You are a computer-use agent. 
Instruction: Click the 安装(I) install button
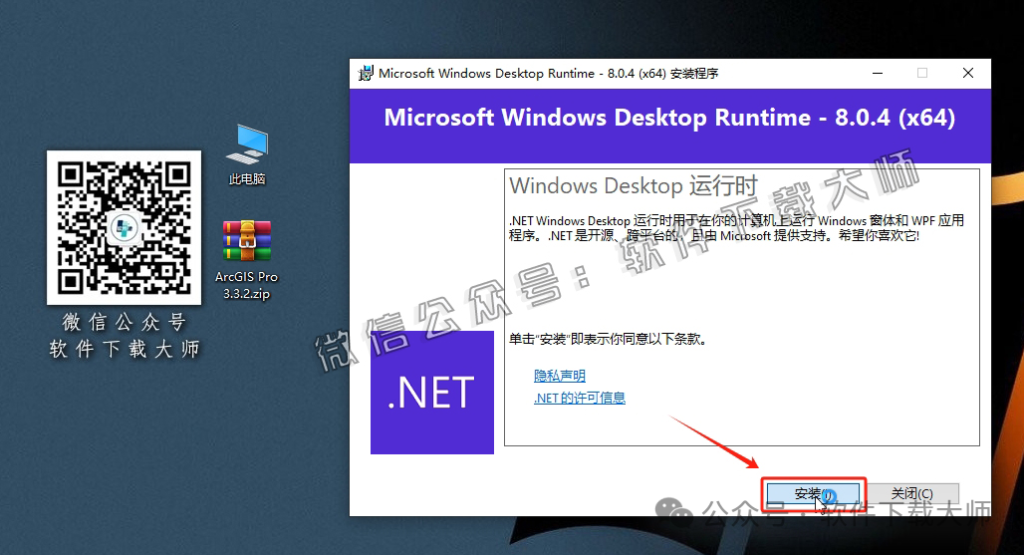click(813, 494)
